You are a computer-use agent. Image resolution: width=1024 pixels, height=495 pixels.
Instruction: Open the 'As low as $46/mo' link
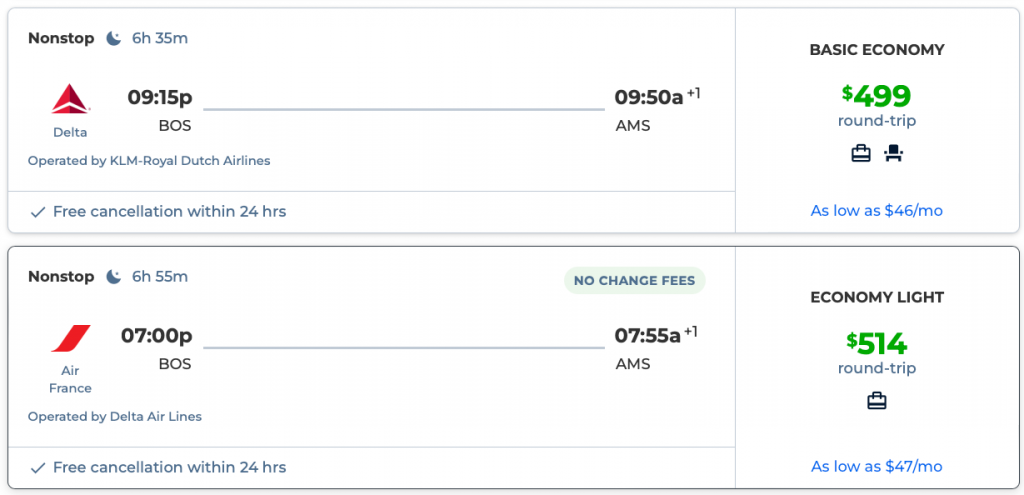coord(876,211)
